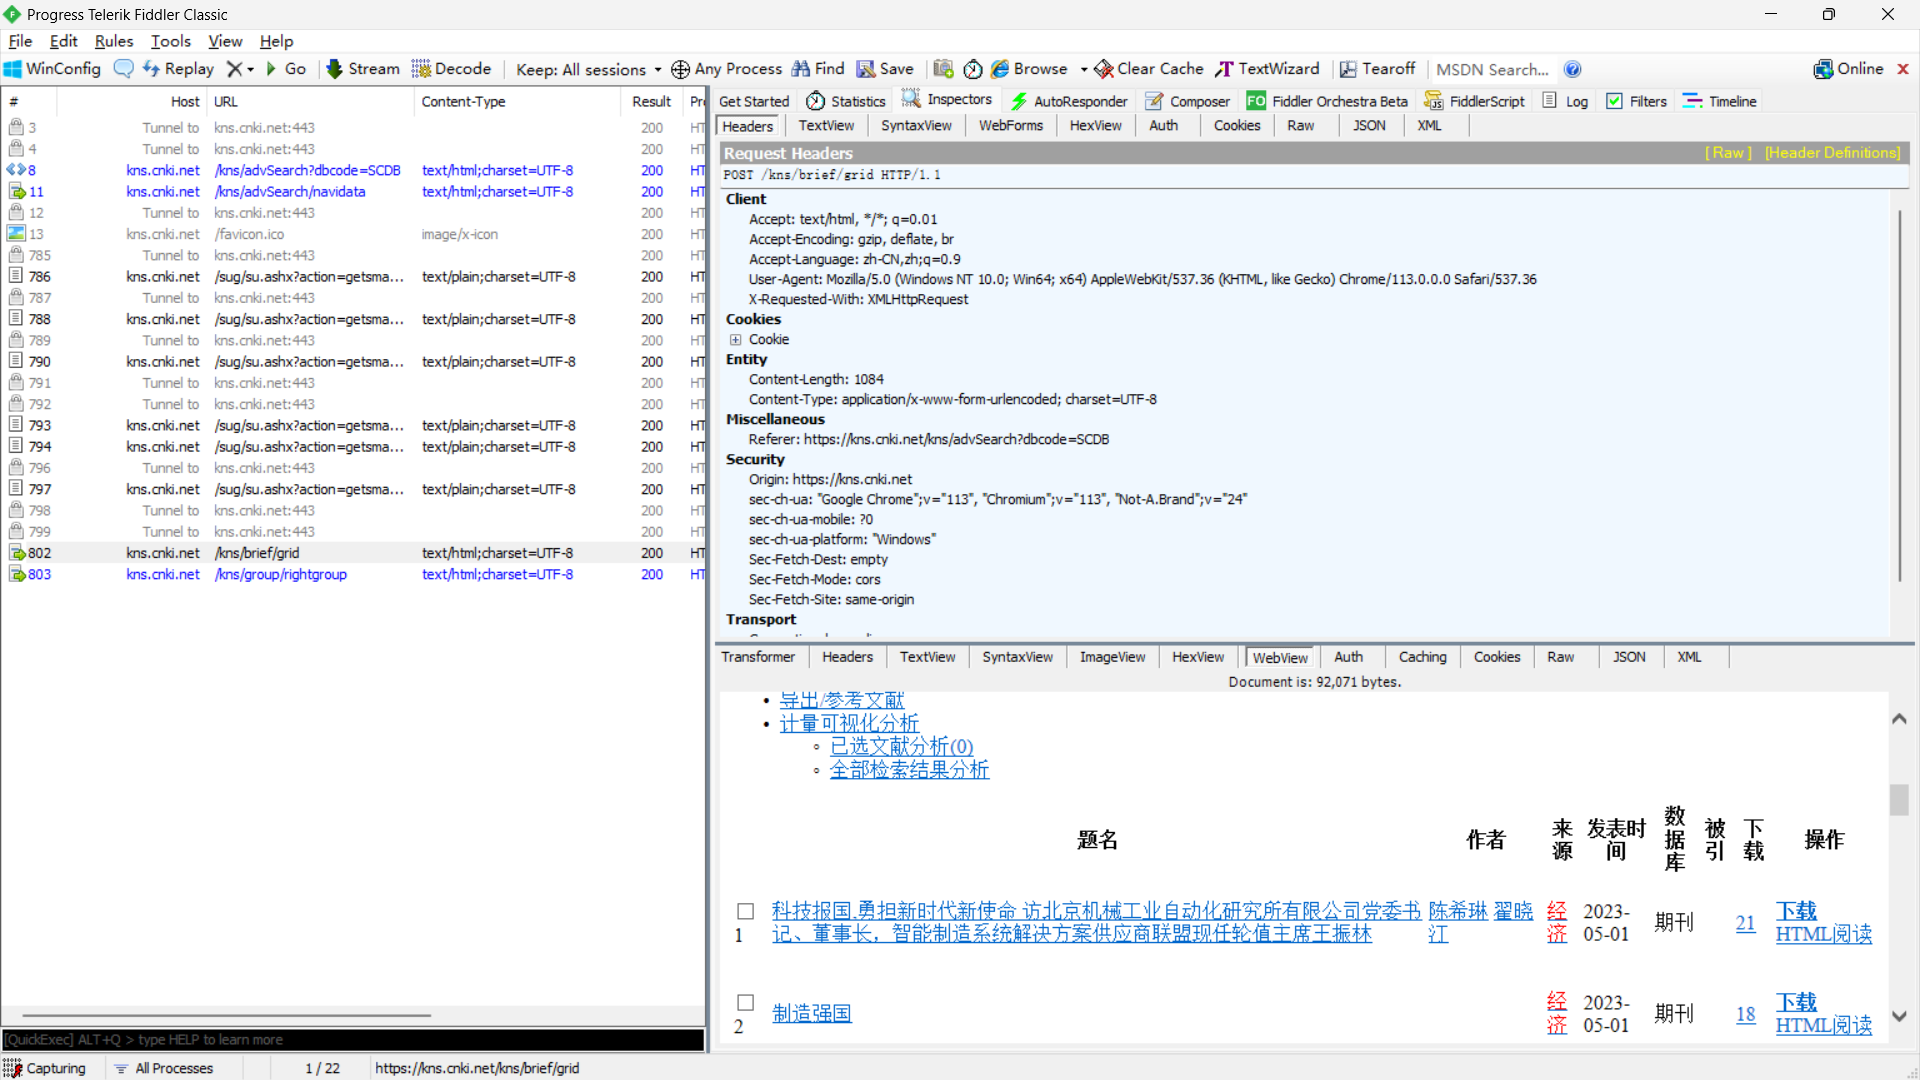Open the Help menu

click(x=276, y=41)
